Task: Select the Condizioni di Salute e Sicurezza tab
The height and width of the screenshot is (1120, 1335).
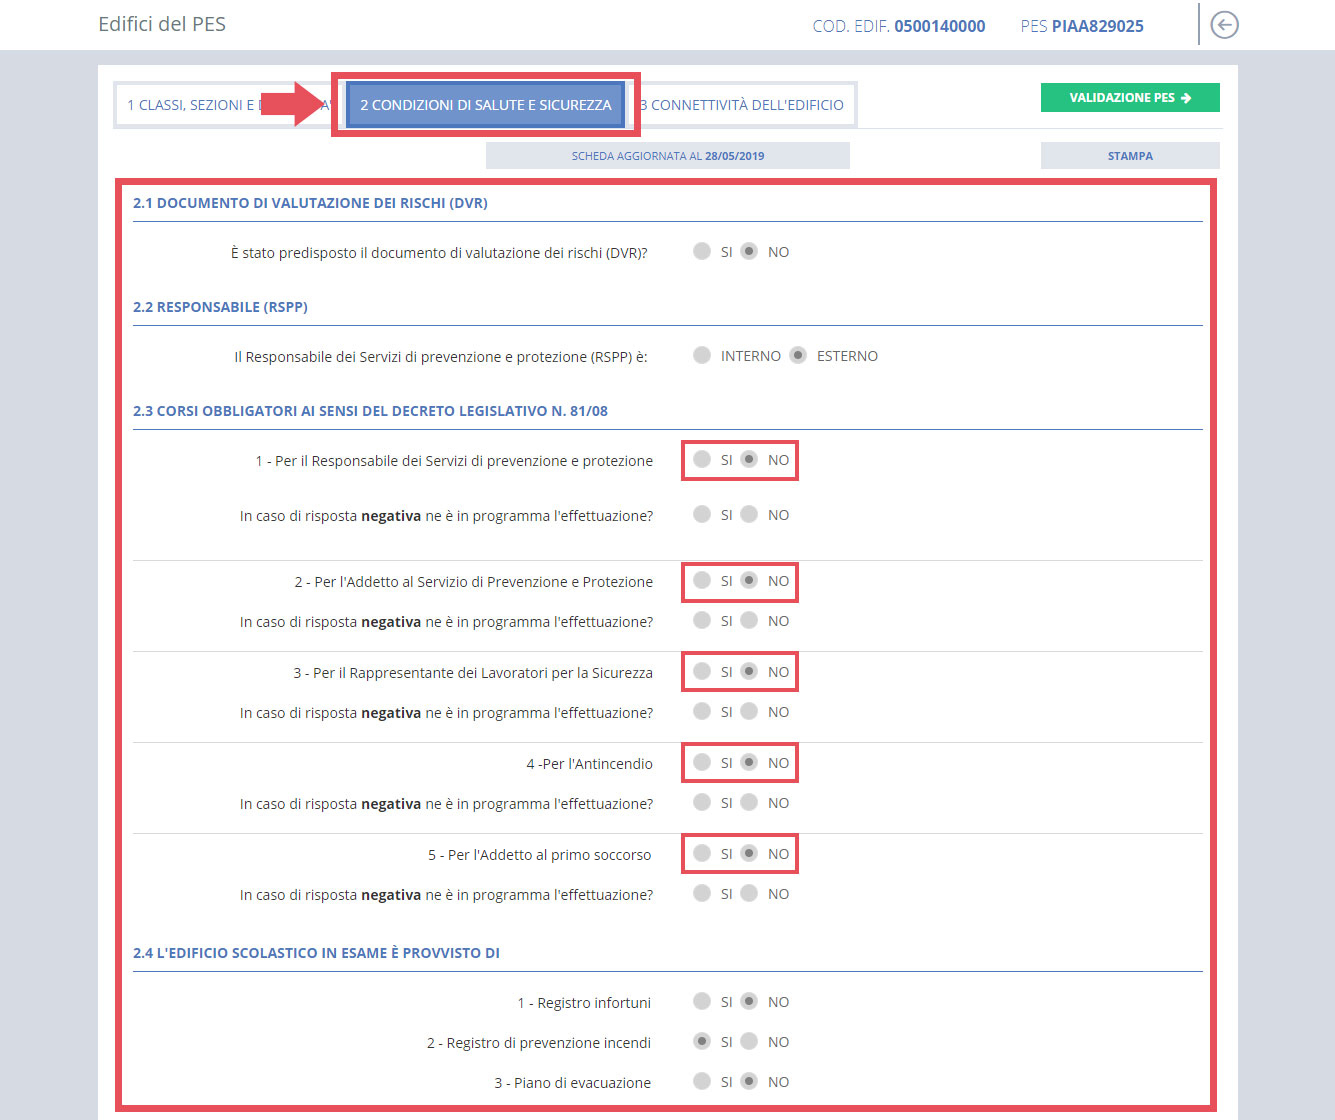Action: (x=485, y=105)
